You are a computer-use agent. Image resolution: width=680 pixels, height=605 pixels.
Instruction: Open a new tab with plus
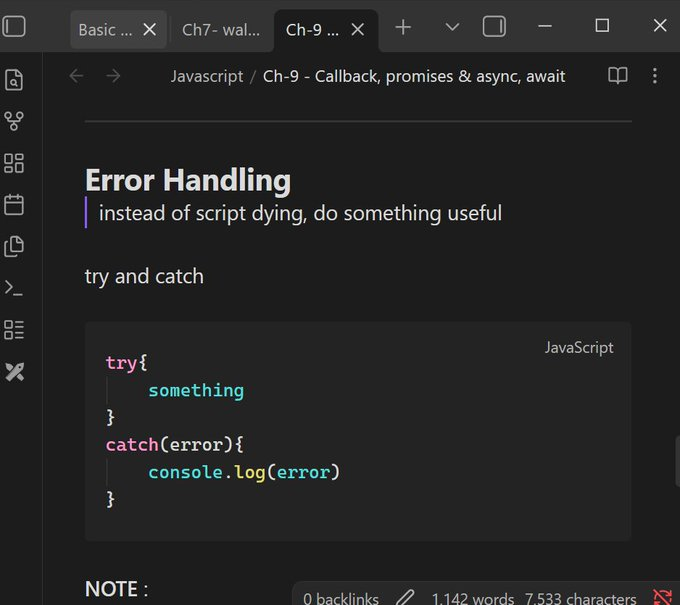pyautogui.click(x=403, y=27)
